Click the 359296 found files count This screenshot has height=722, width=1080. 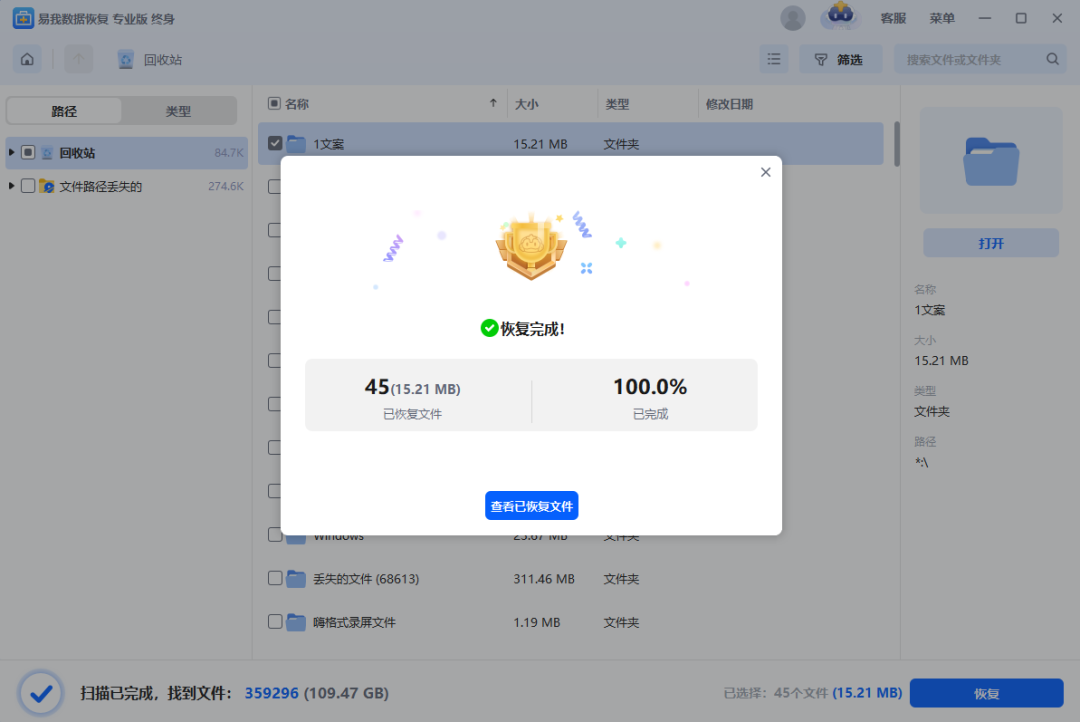pos(271,693)
